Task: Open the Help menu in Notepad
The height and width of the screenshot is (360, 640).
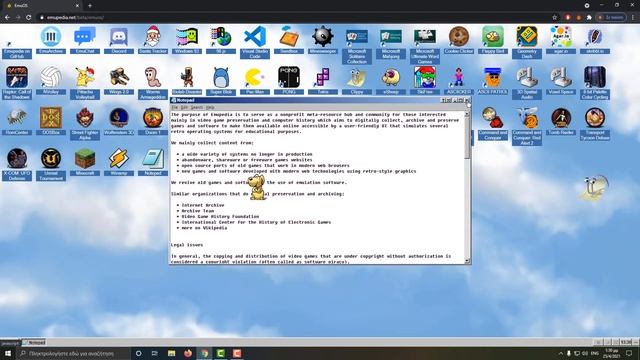Action: (210, 107)
